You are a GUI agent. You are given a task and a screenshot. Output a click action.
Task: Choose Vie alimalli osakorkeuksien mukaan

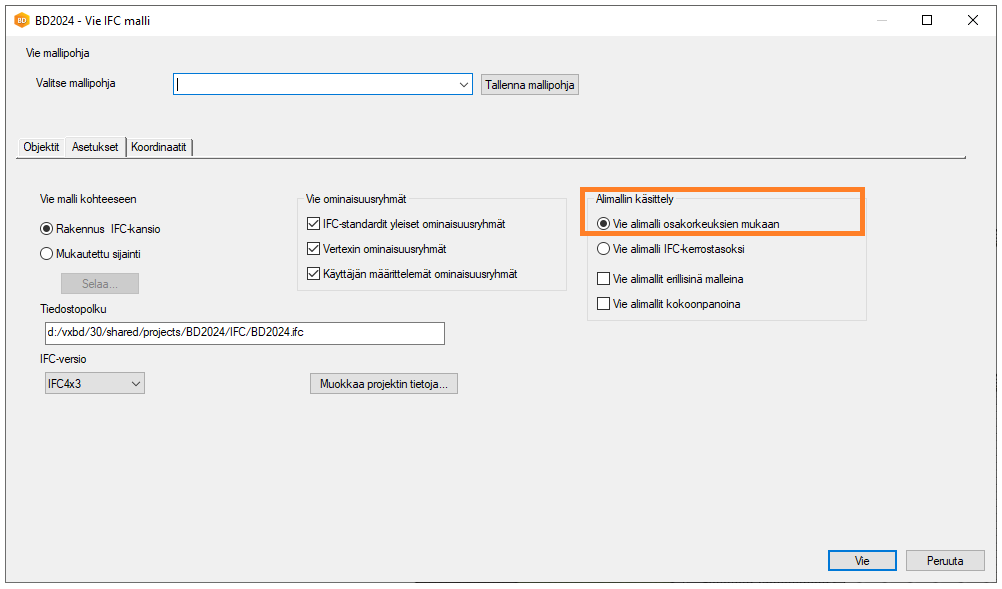[x=603, y=224]
